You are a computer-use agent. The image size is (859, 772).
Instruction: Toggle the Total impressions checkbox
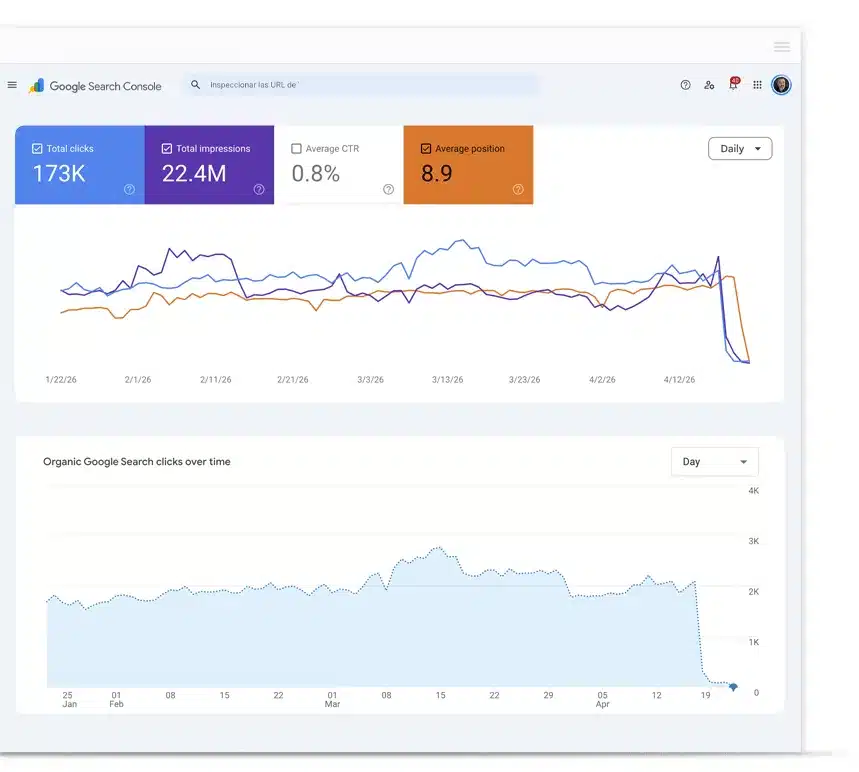click(167, 148)
